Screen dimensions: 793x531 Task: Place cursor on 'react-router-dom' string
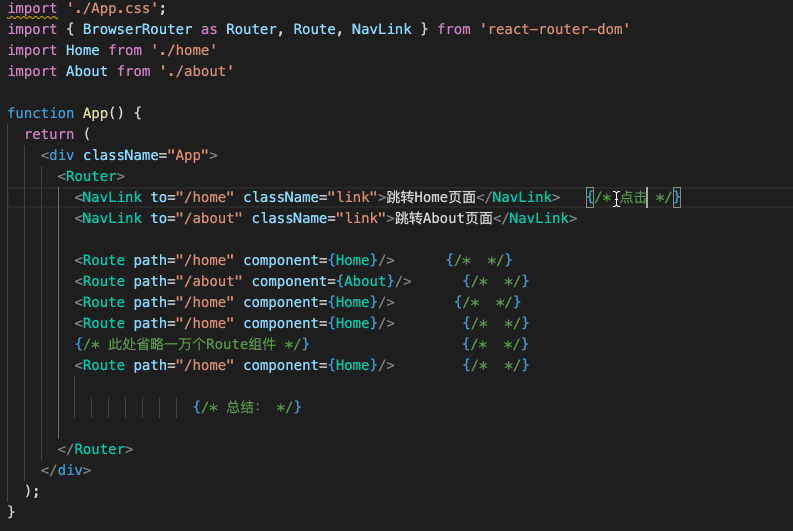click(555, 29)
